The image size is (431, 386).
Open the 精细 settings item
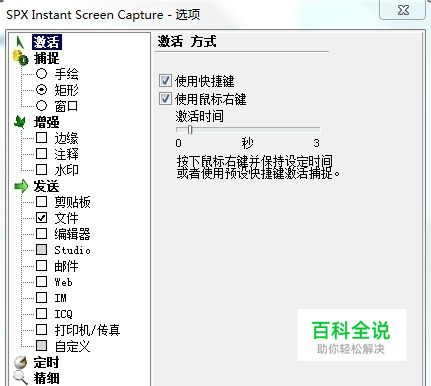[x=46, y=378]
